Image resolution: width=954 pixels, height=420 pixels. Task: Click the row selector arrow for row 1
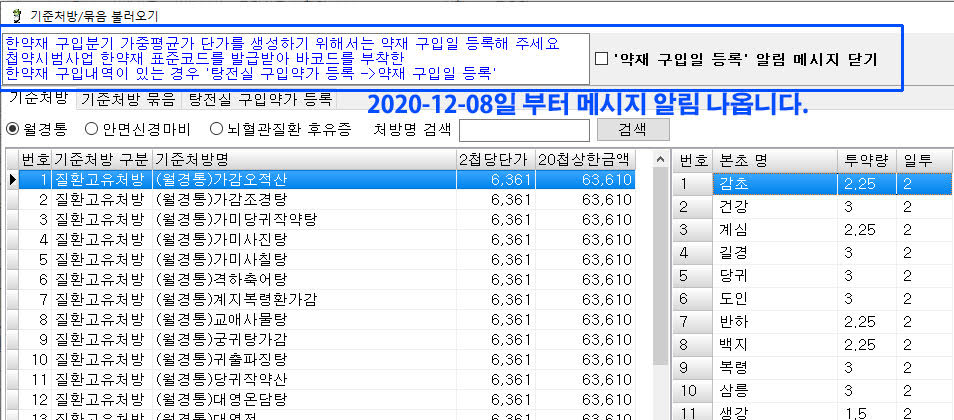[12, 179]
